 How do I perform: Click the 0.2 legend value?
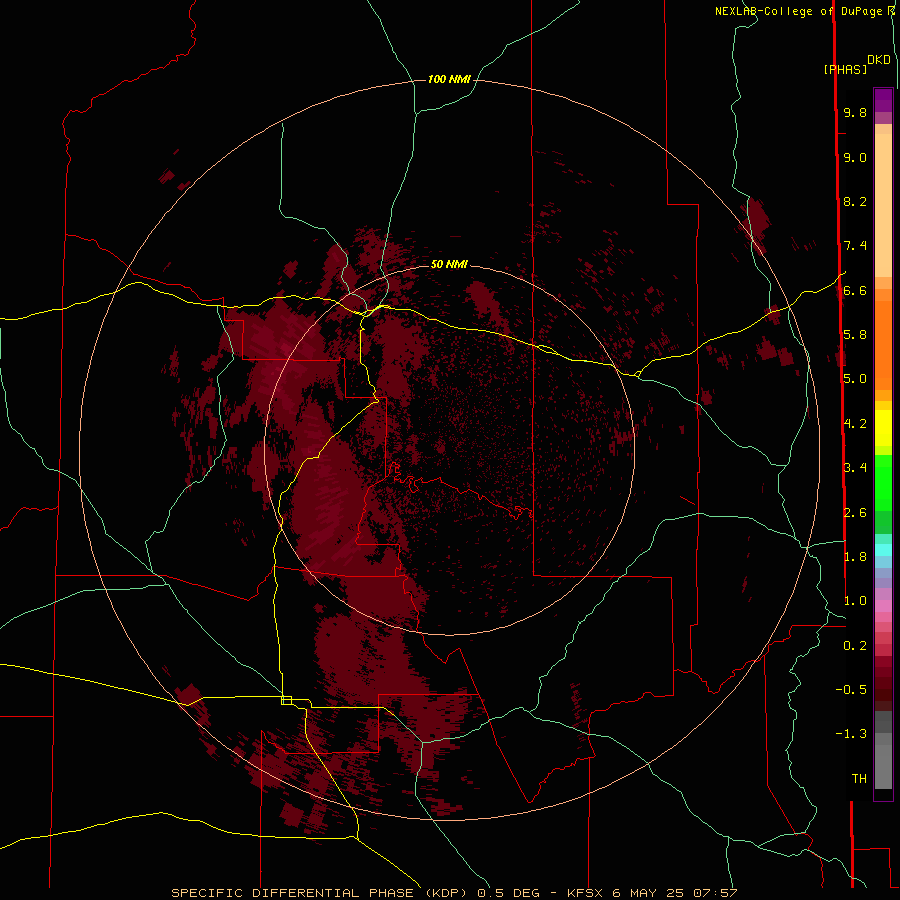855,645
